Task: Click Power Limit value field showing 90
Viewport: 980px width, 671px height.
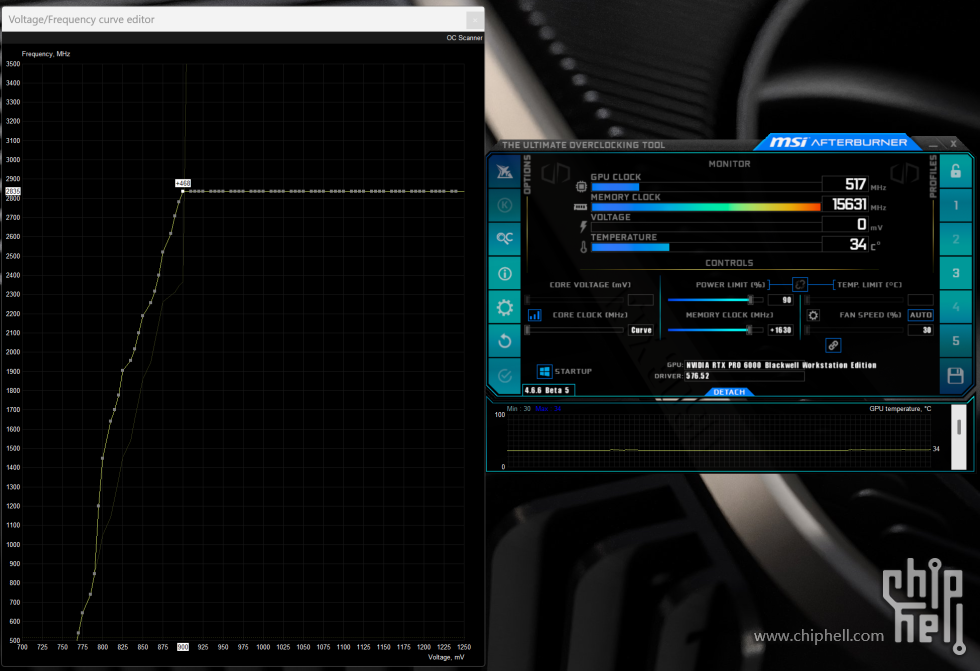Action: tap(781, 300)
